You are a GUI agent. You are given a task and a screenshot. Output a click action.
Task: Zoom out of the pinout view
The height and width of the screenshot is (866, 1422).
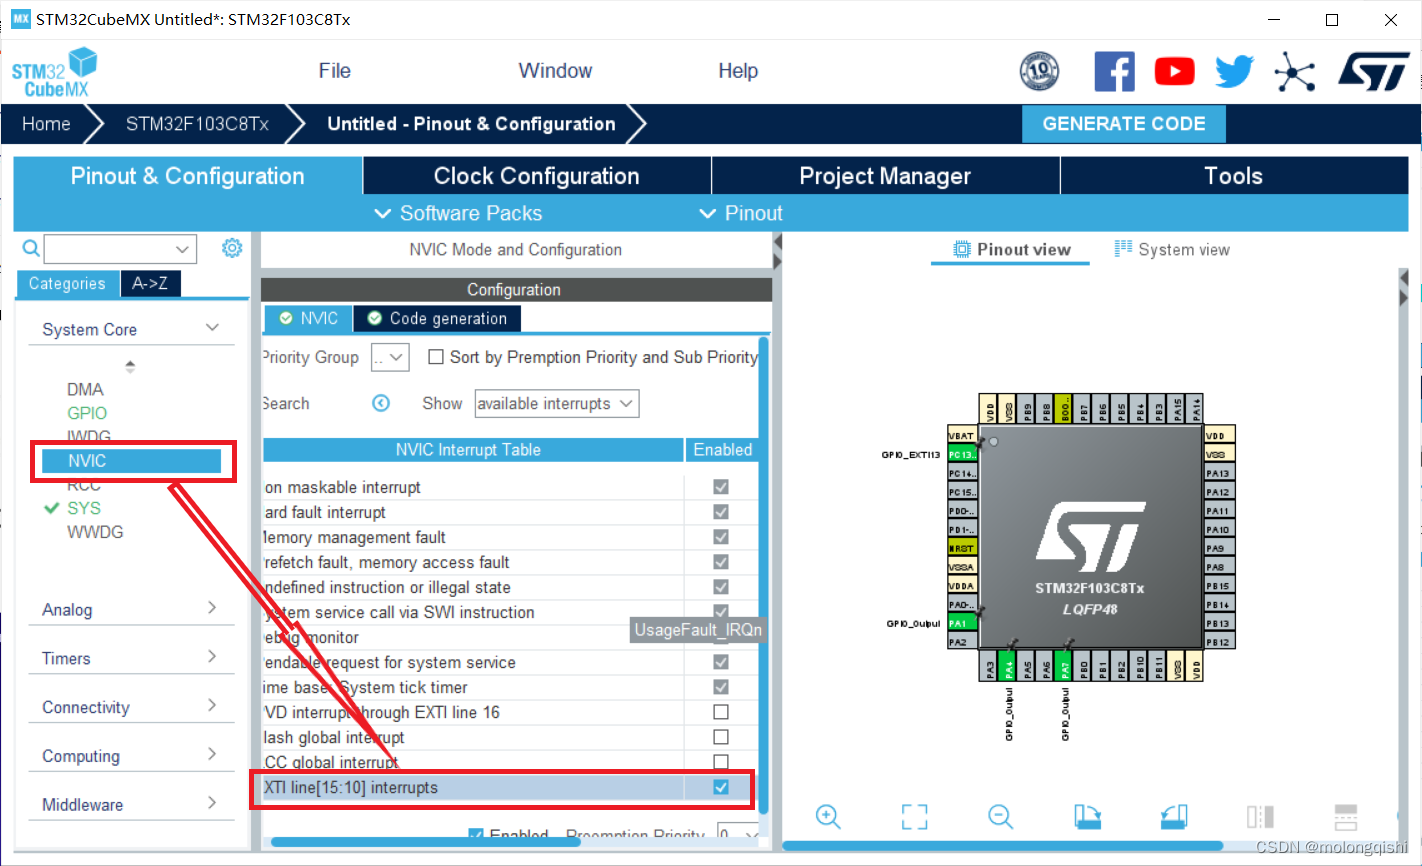tap(1000, 816)
